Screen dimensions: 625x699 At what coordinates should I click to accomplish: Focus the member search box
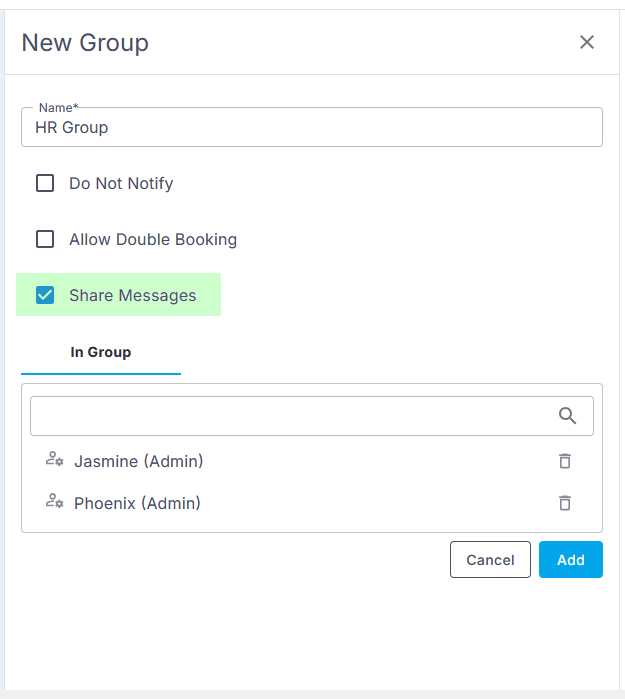tap(290, 416)
